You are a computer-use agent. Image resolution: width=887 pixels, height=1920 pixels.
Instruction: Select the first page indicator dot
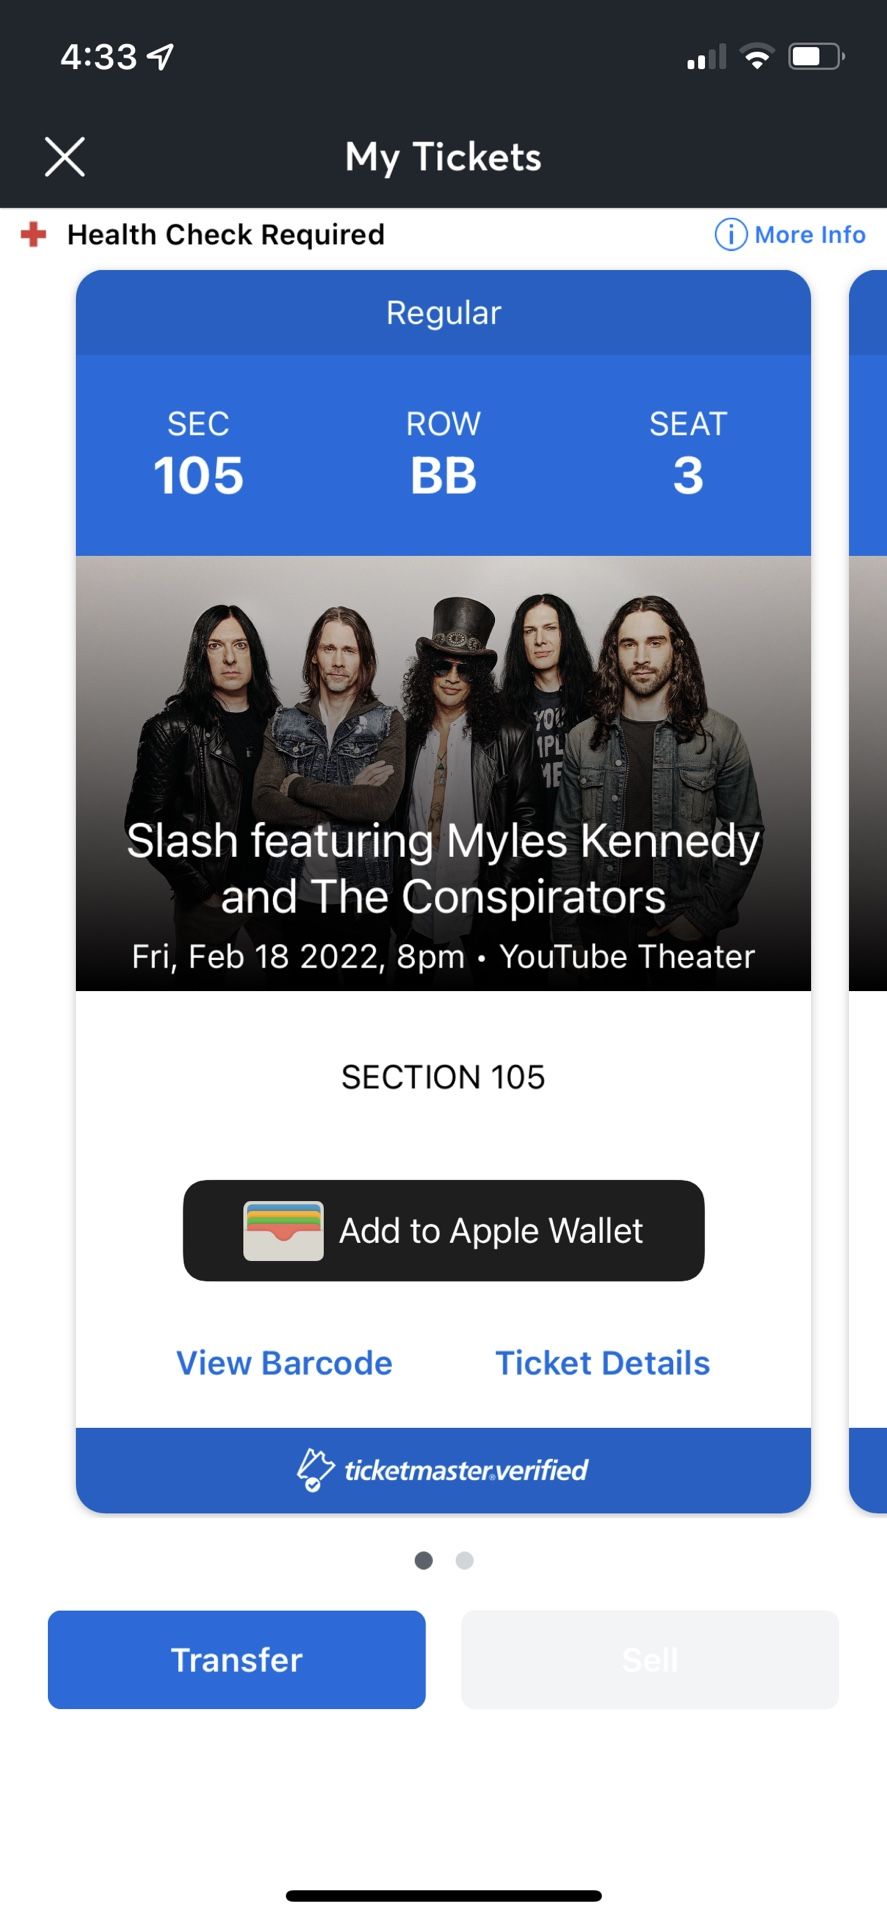coord(424,1560)
